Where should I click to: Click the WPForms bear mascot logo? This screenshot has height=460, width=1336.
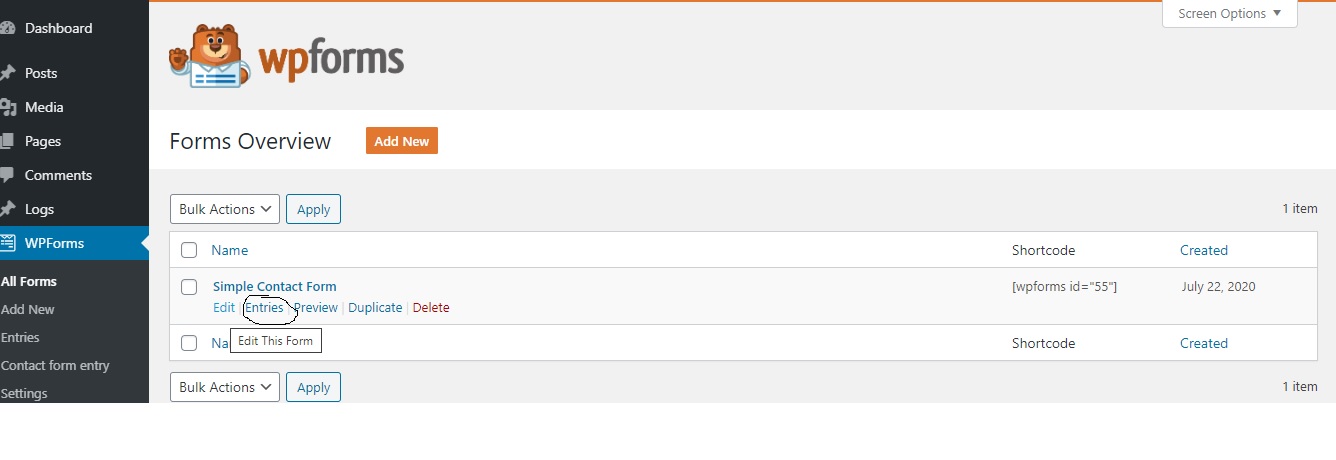click(x=207, y=56)
